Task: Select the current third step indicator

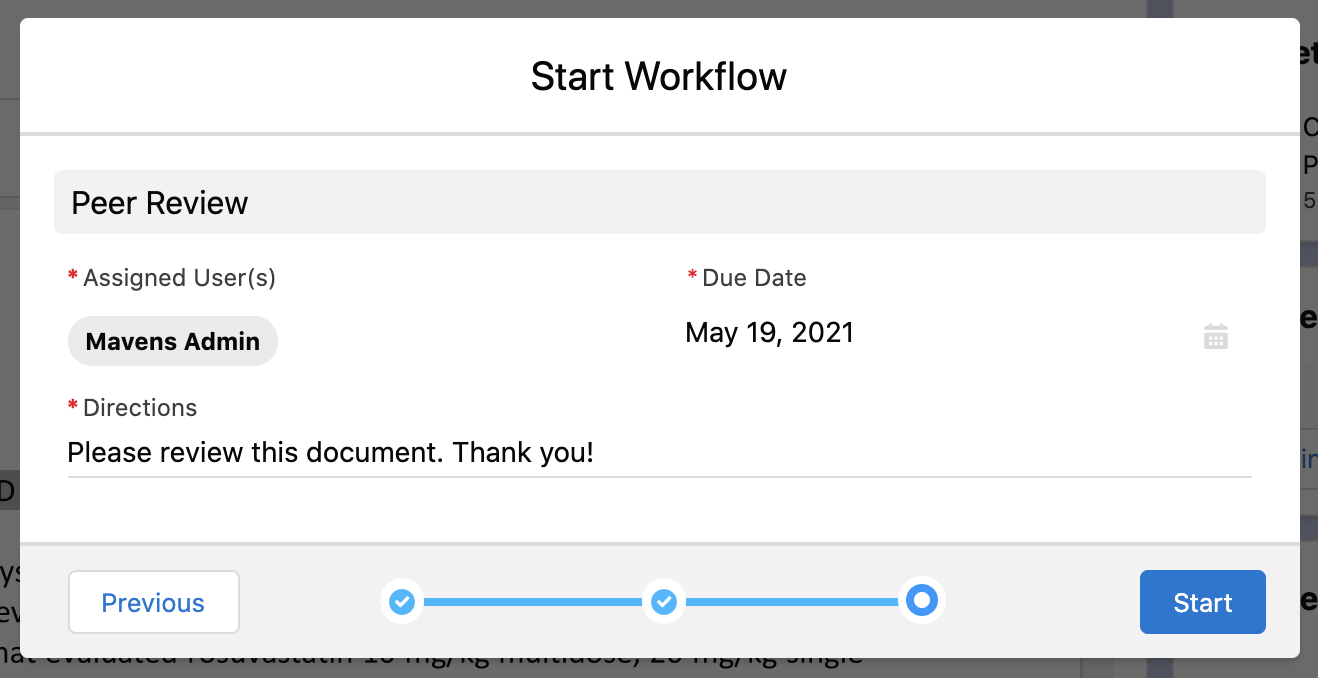Action: 922,601
